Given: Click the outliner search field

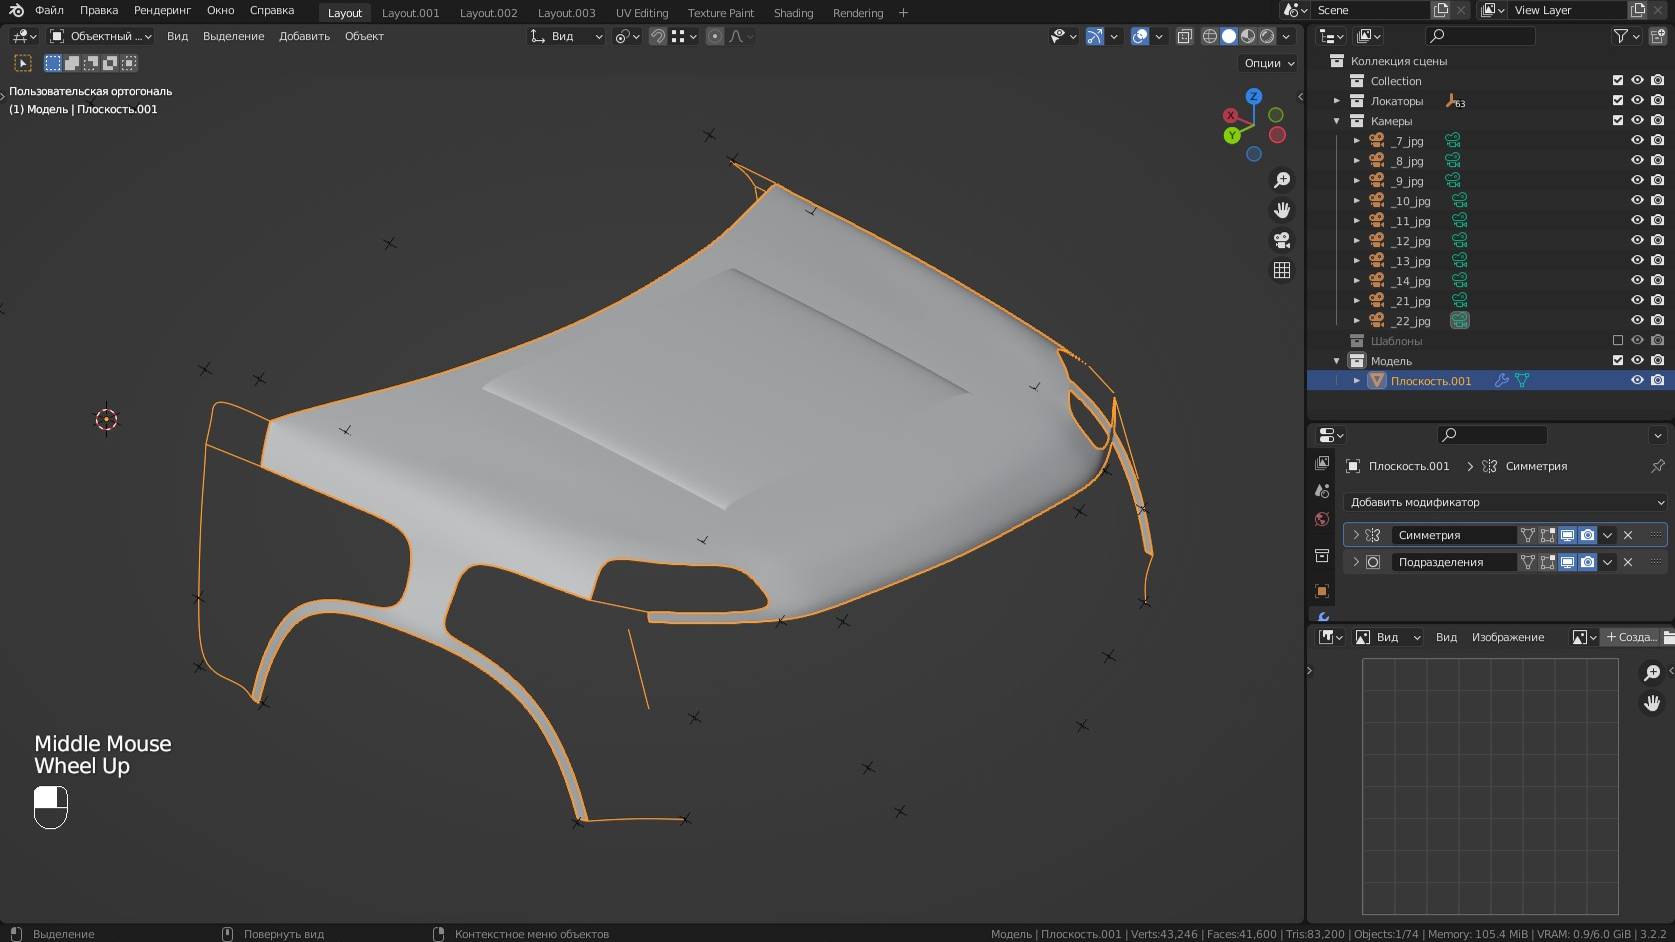Looking at the screenshot, I should click(1484, 36).
